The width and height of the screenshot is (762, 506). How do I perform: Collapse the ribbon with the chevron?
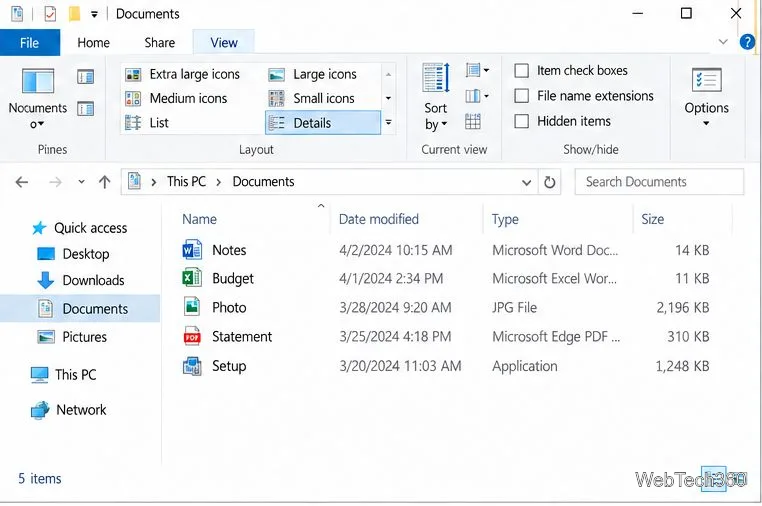(723, 42)
